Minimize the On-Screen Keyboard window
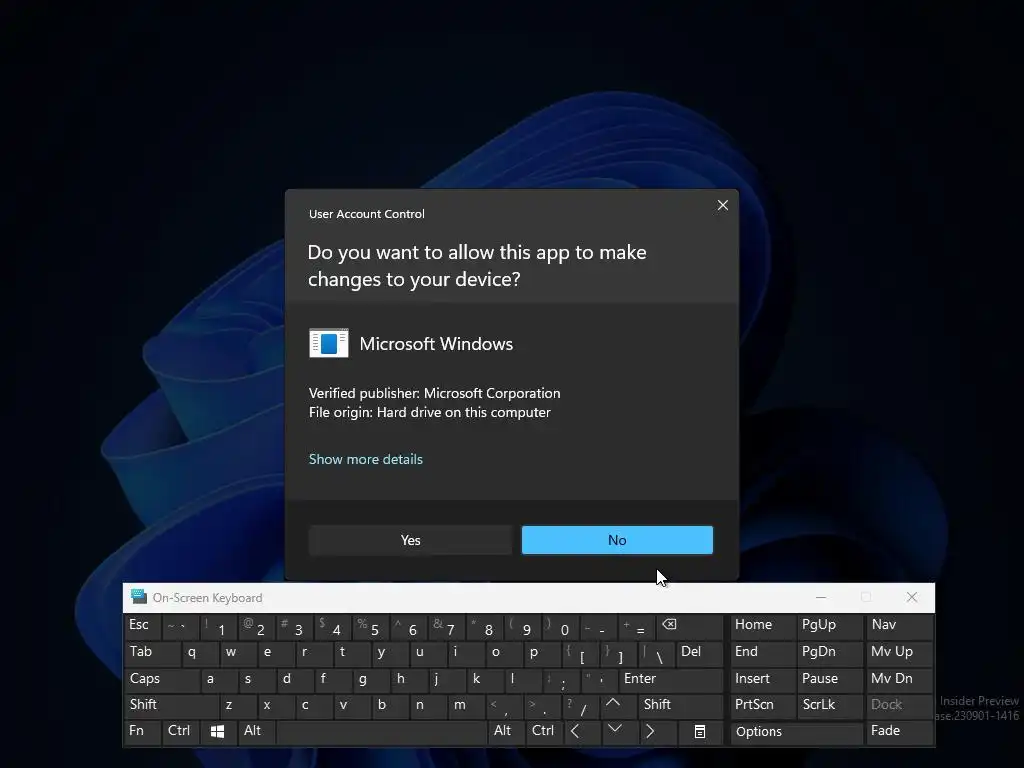Image resolution: width=1024 pixels, height=768 pixels. (x=821, y=597)
